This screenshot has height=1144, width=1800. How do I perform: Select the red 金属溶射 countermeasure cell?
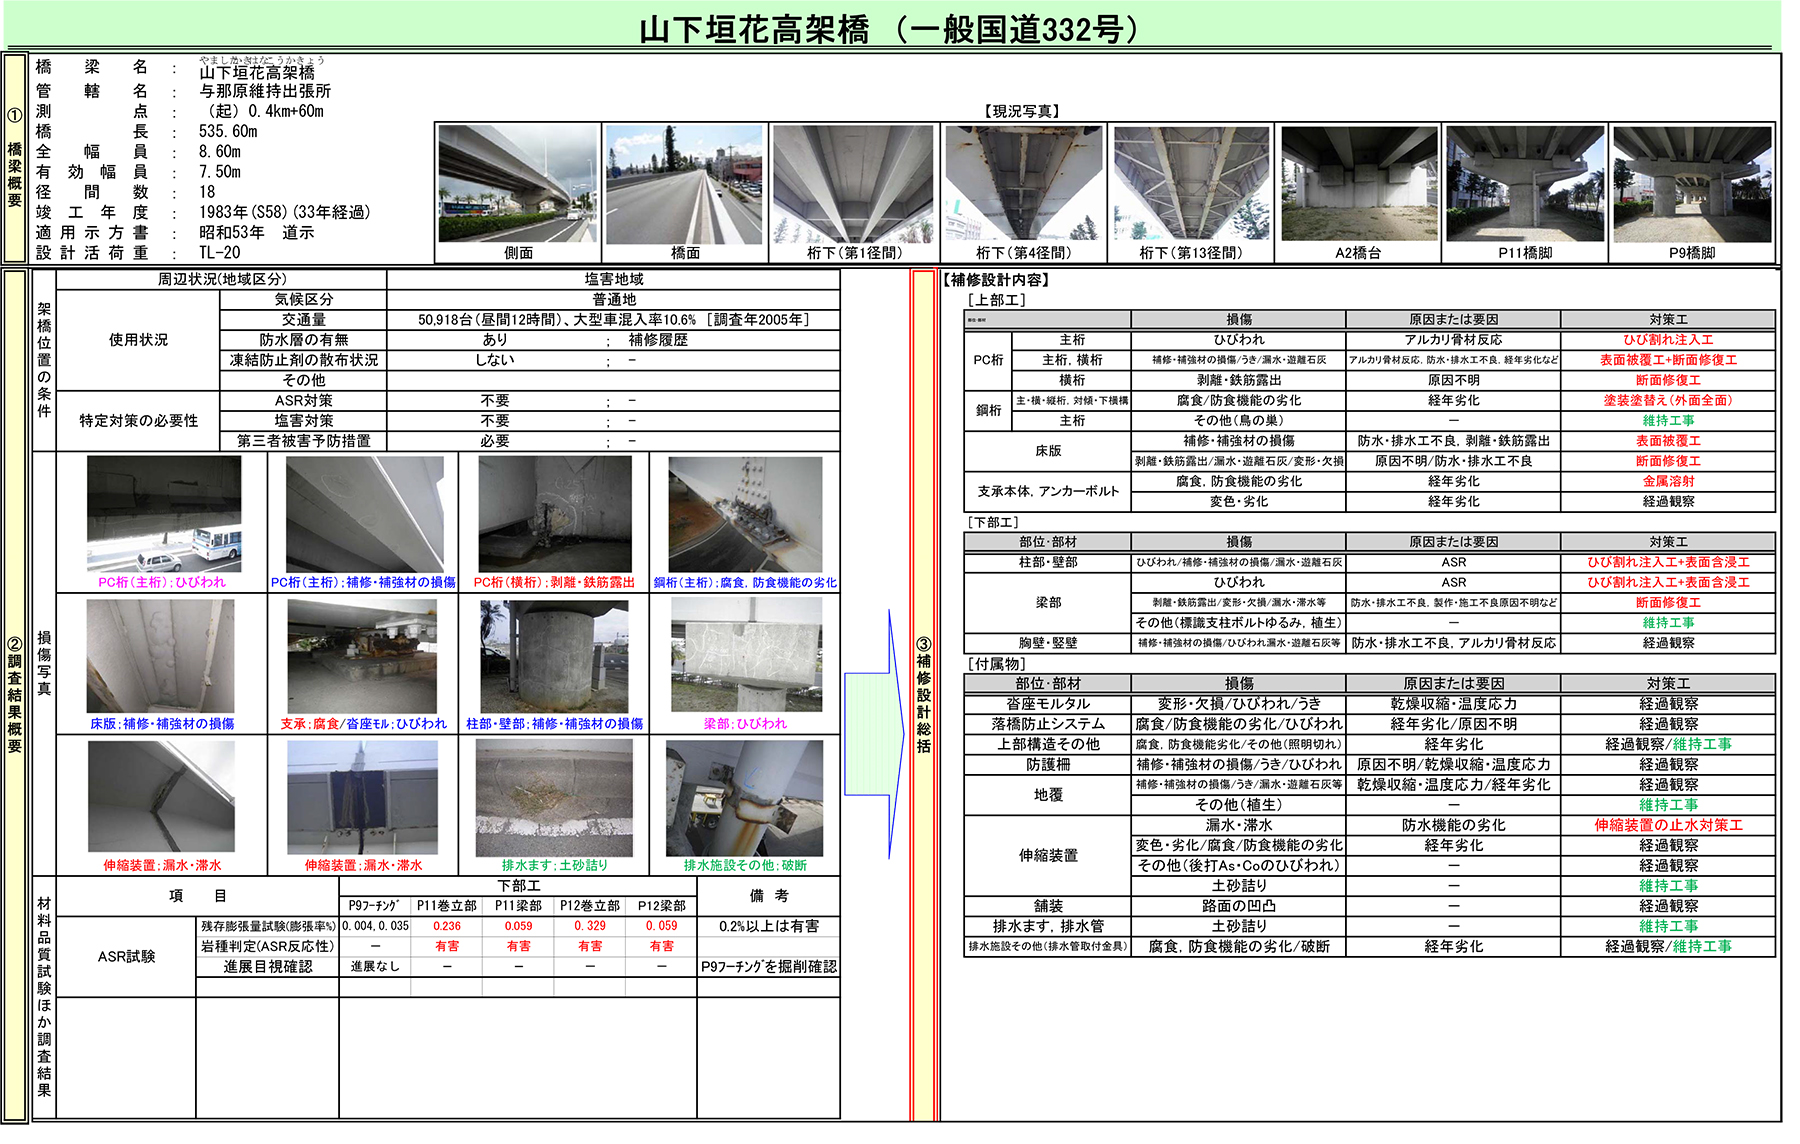pyautogui.click(x=1667, y=481)
